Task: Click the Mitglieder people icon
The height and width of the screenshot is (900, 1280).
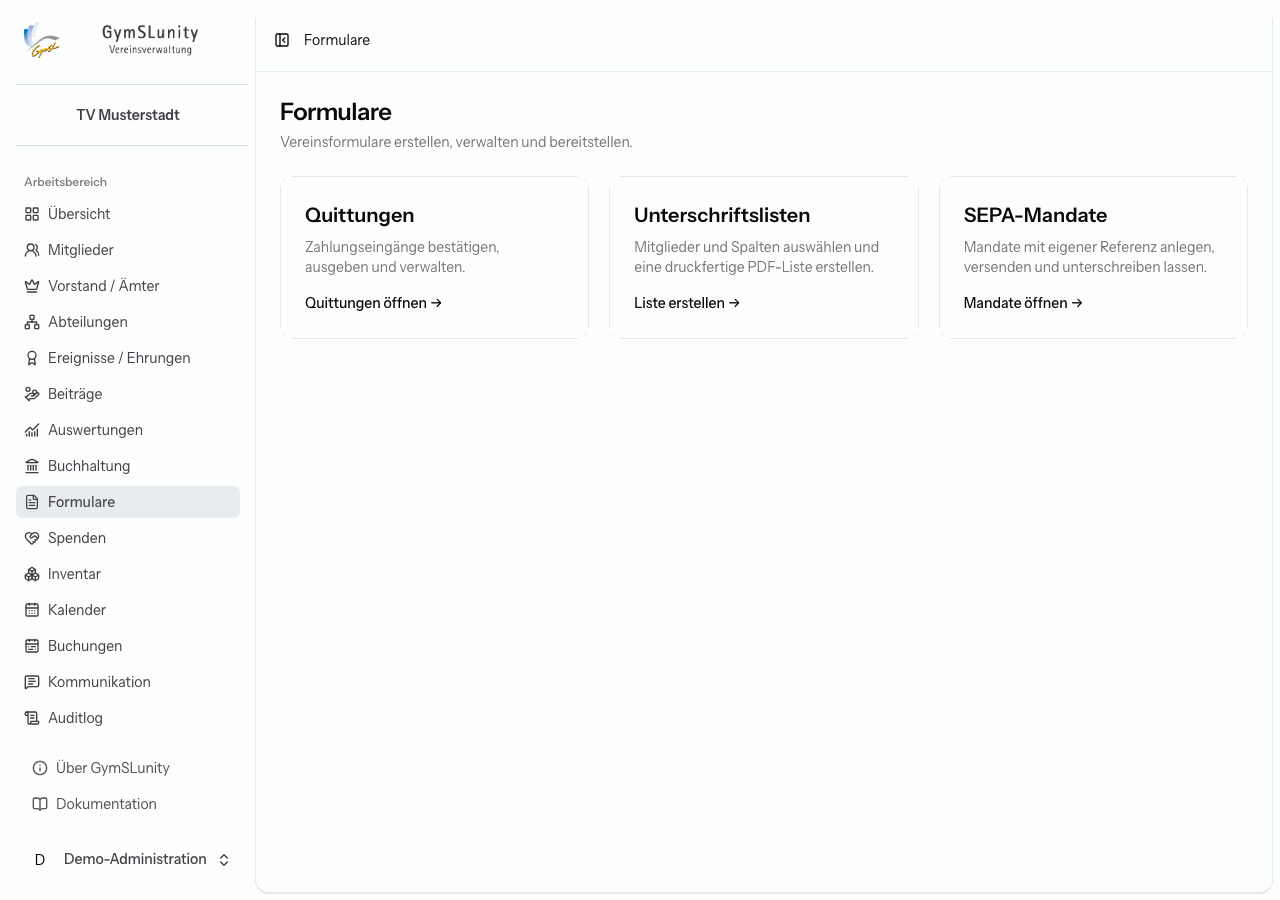Action: [32, 250]
